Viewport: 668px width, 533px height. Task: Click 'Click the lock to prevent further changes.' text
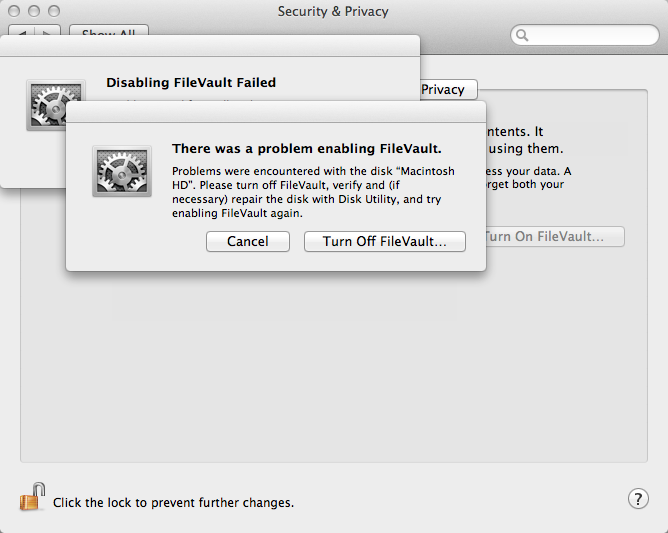tap(173, 502)
